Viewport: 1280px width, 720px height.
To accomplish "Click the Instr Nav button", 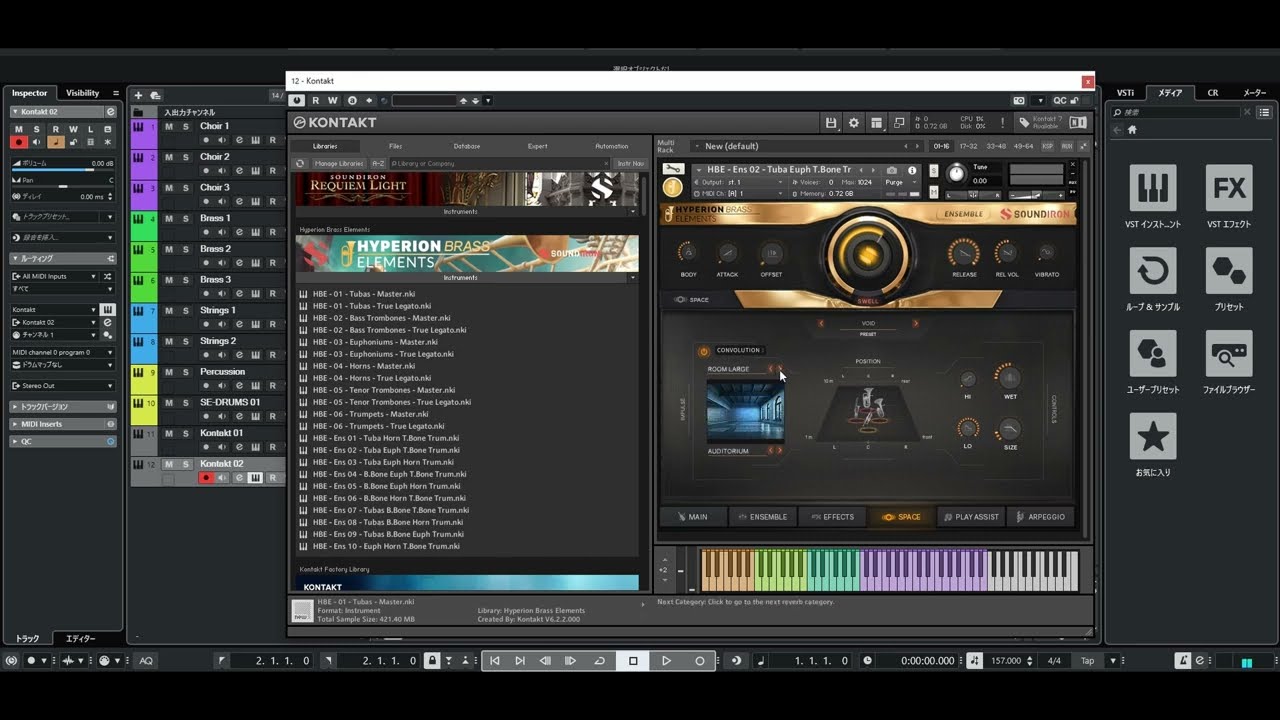I will tap(631, 163).
